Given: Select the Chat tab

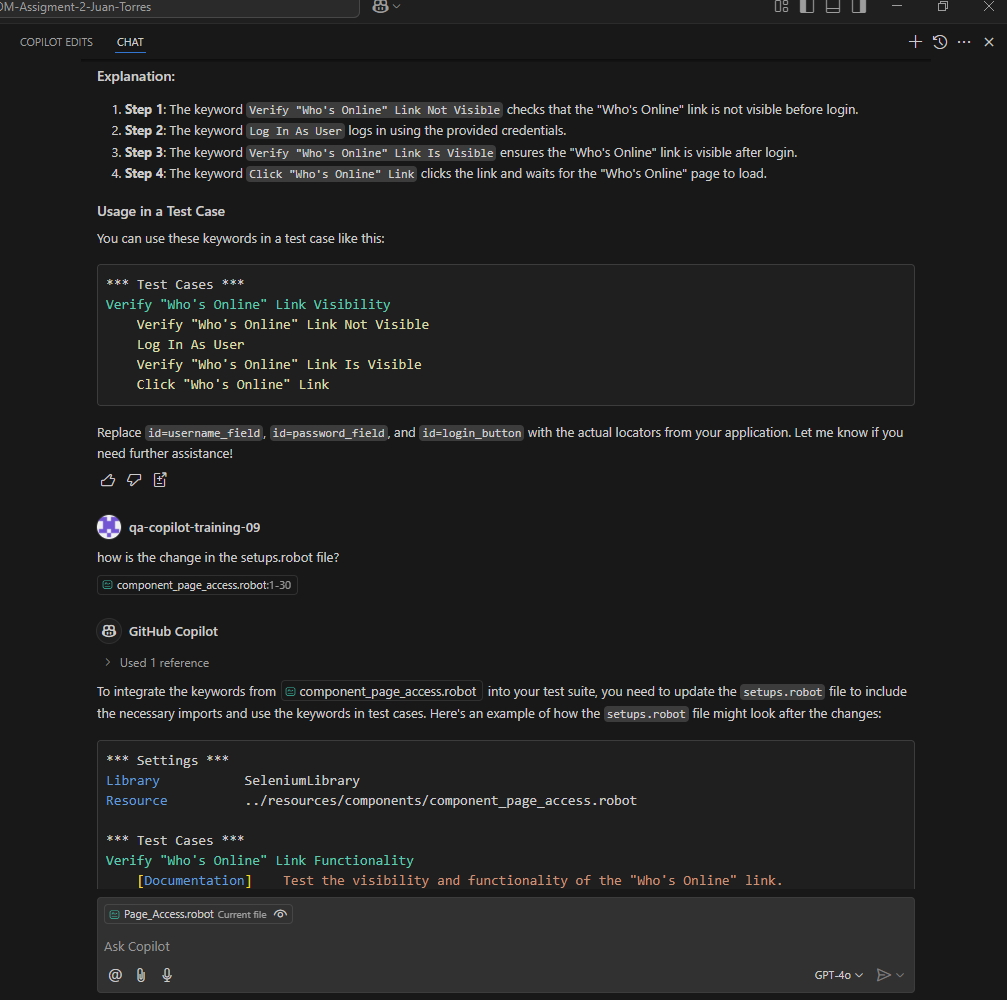Looking at the screenshot, I should [130, 42].
